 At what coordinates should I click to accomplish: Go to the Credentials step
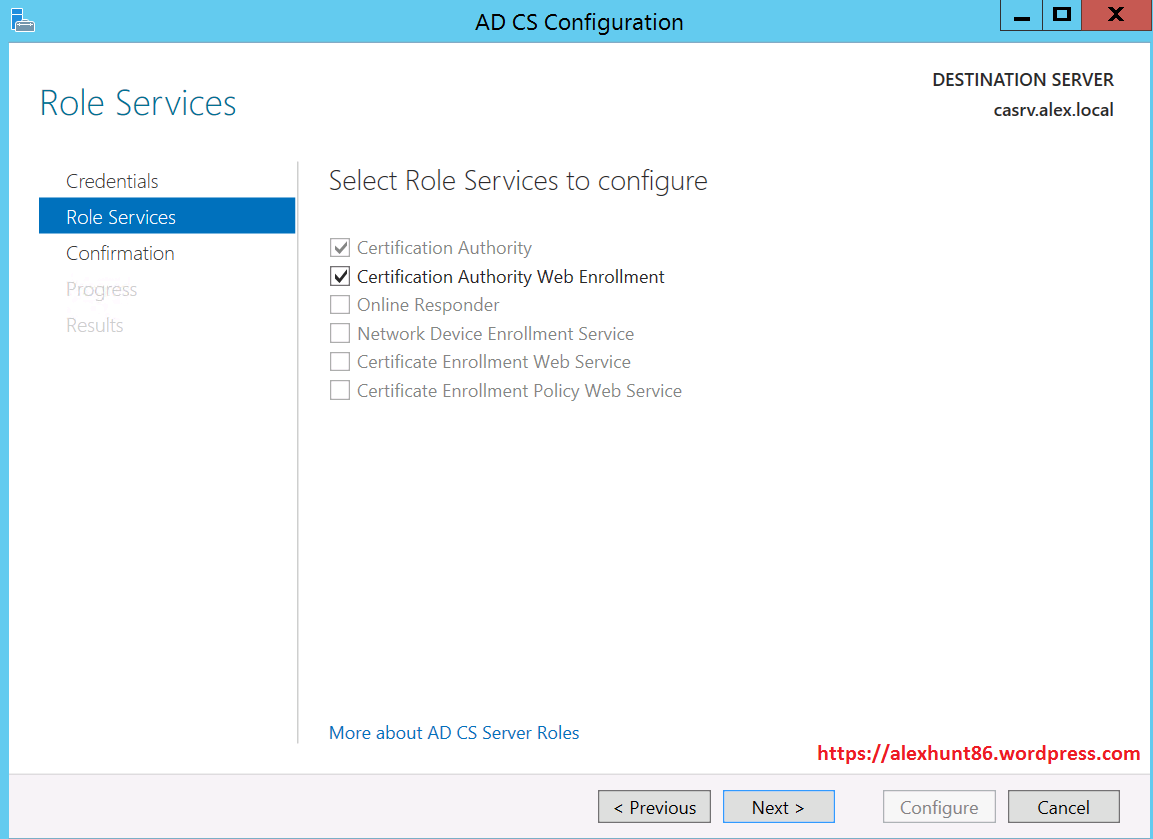112,181
